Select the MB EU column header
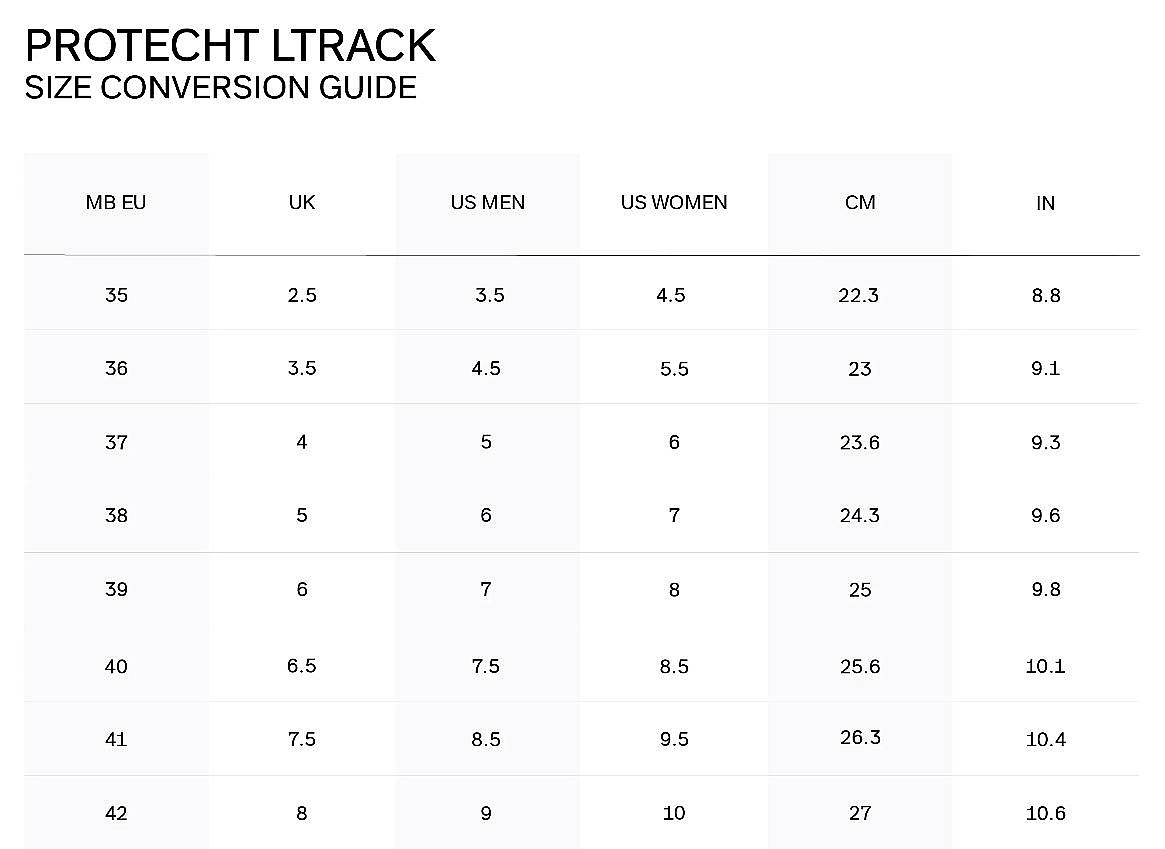1165x849 pixels. click(x=116, y=202)
